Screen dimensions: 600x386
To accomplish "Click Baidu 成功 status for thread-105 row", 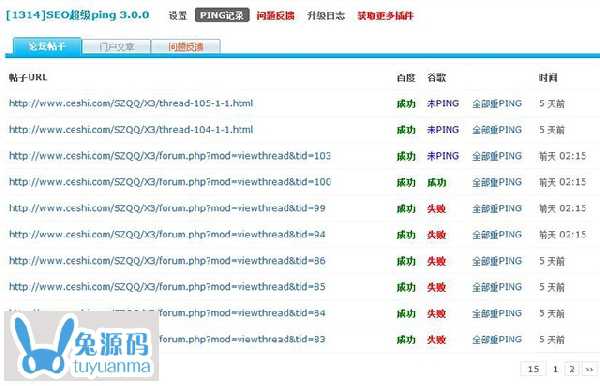I will [406, 104].
